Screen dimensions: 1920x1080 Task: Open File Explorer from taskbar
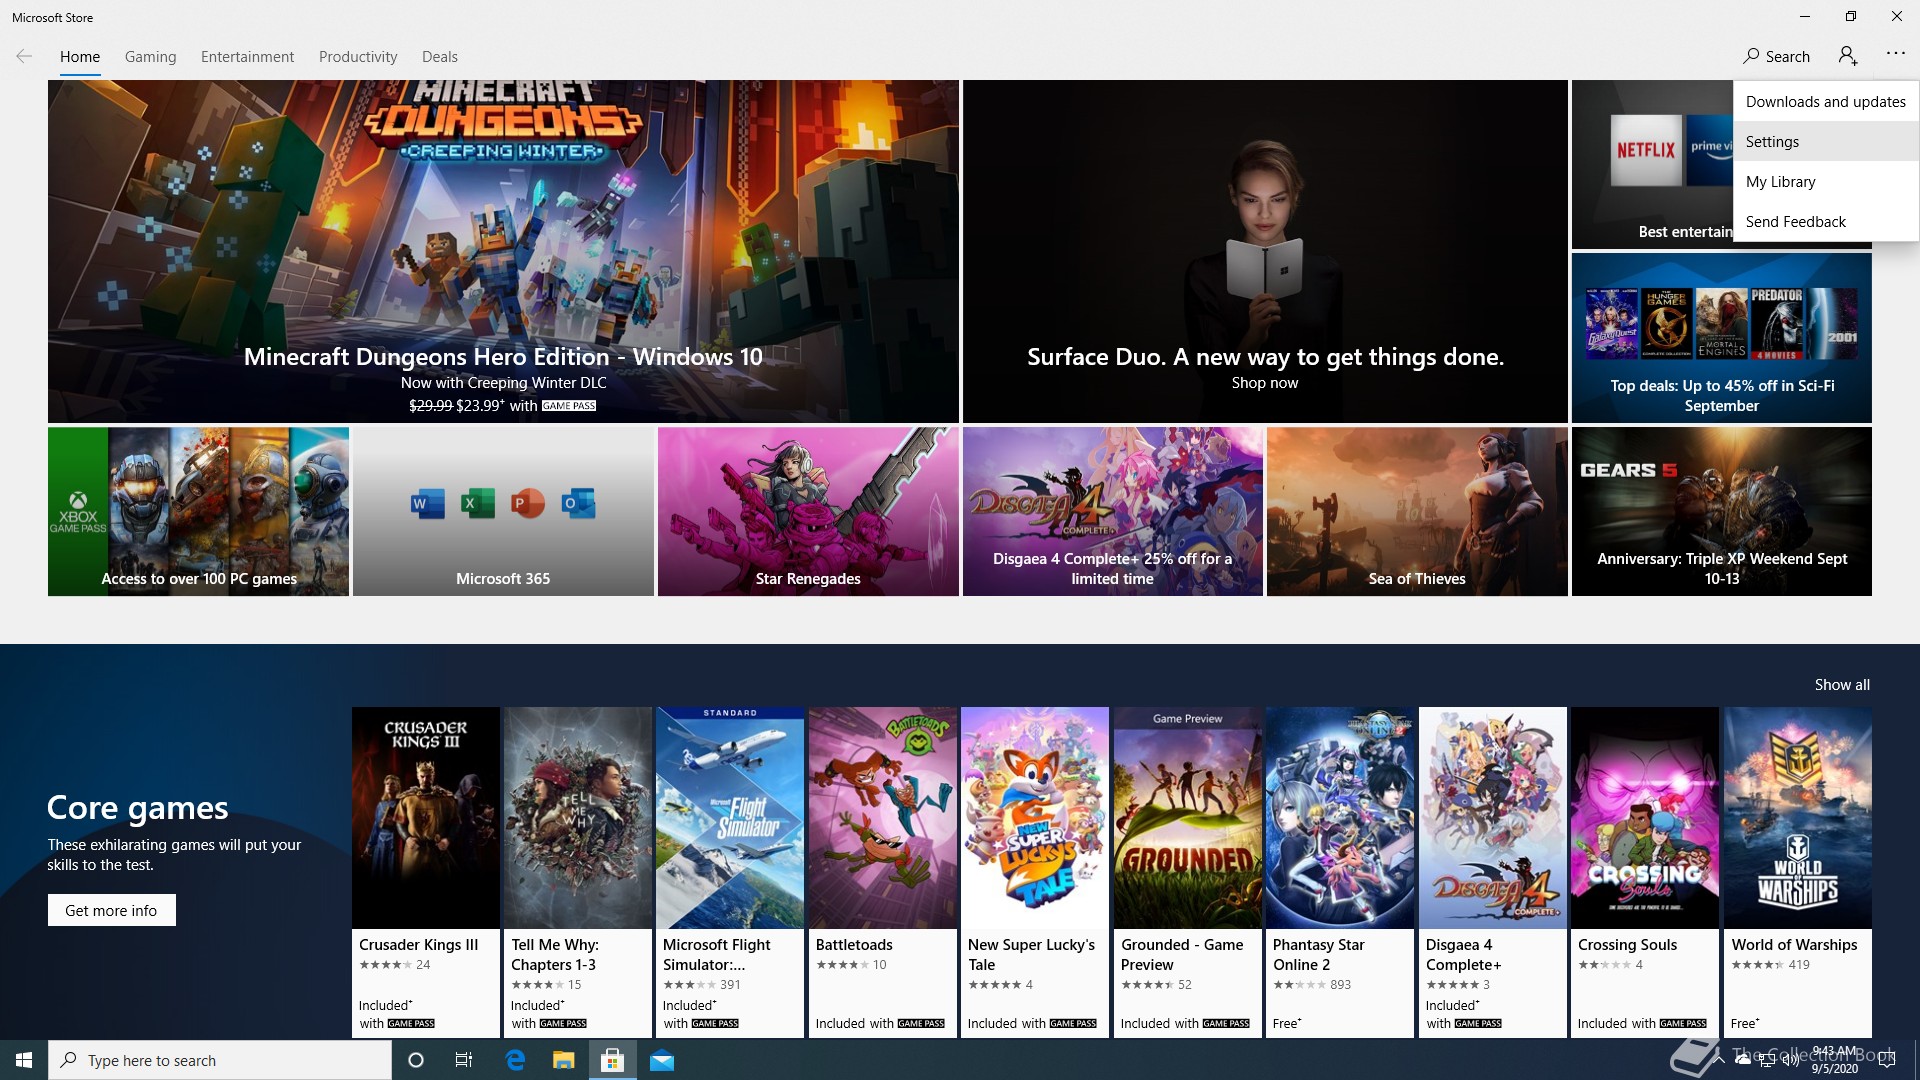coord(564,1060)
